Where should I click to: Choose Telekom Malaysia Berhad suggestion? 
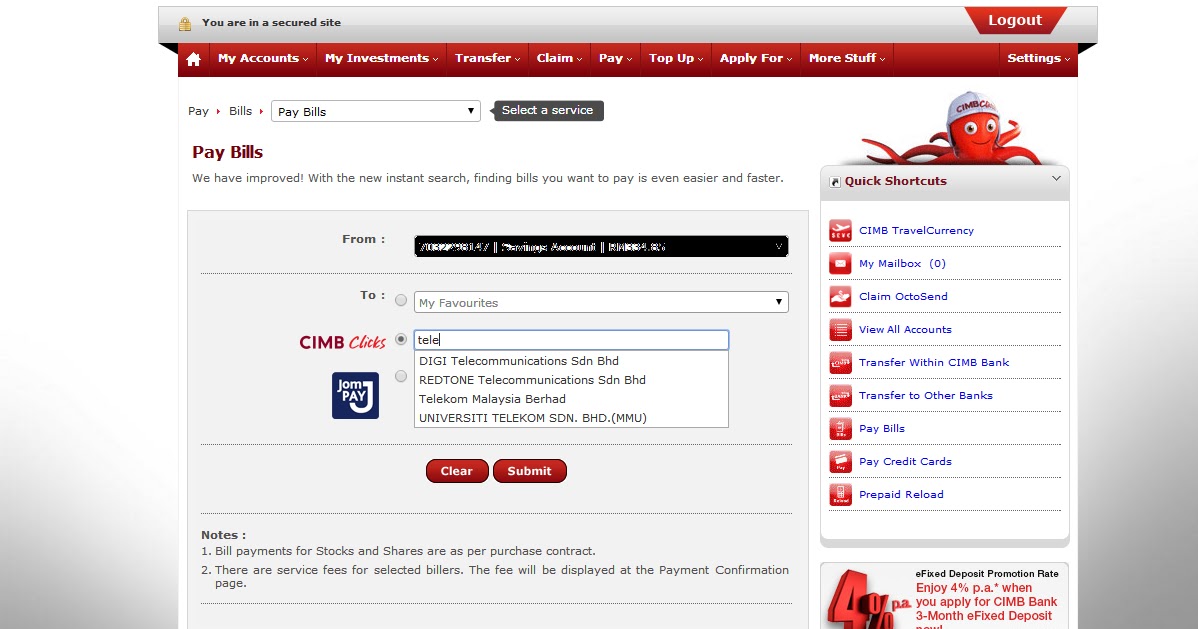pos(571,399)
